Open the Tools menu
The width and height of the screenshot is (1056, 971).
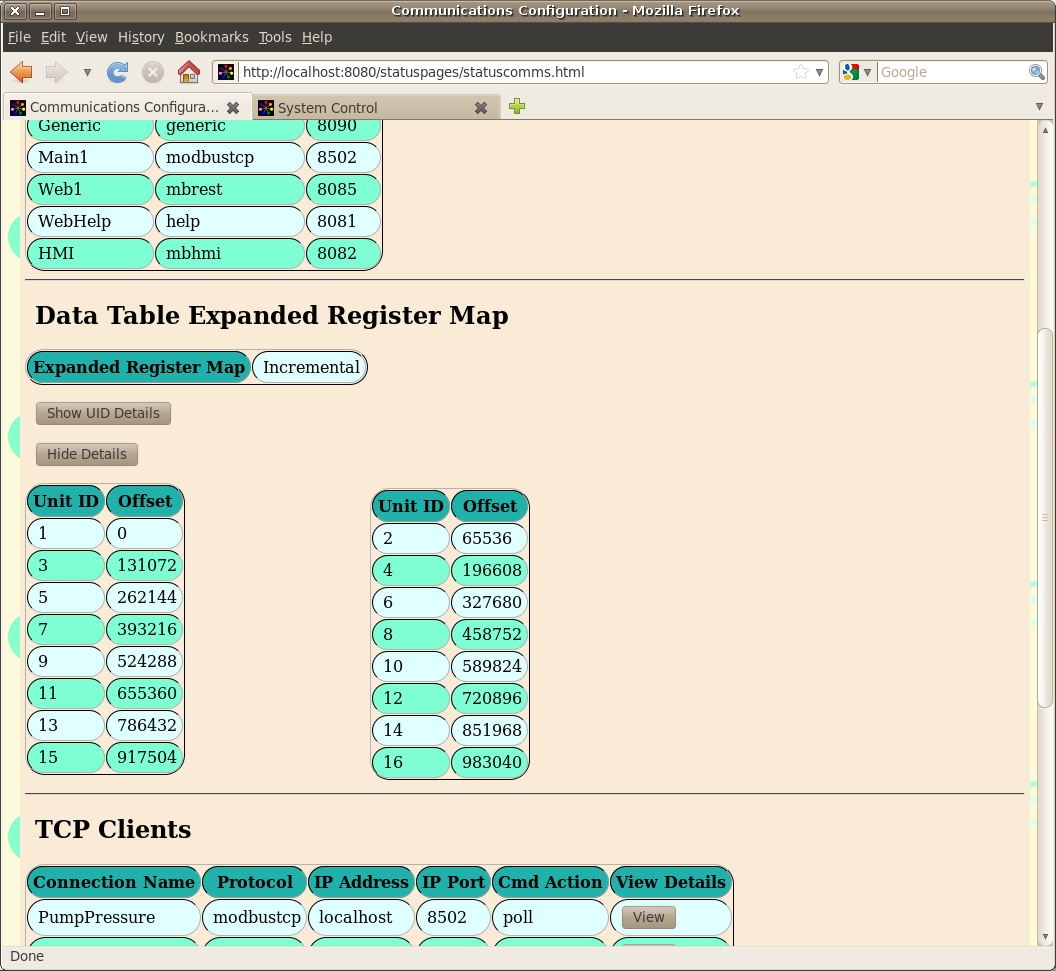[275, 37]
